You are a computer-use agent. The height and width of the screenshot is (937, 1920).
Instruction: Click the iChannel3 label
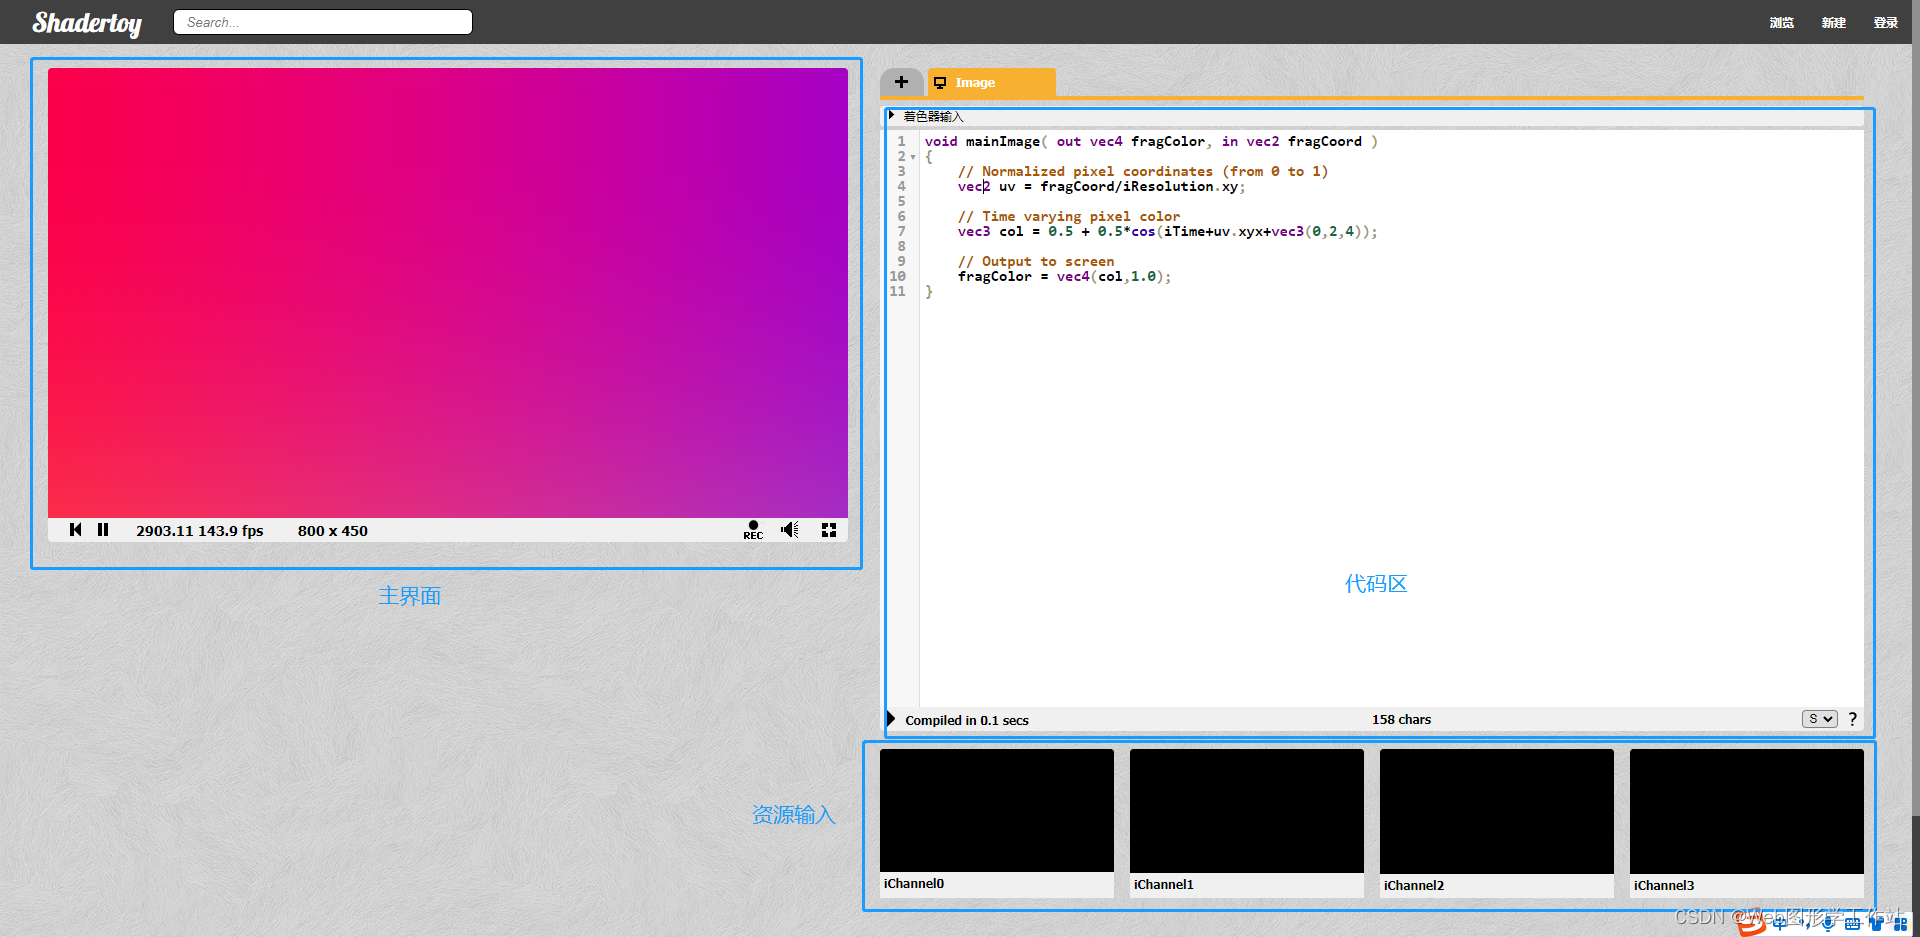(x=1664, y=885)
